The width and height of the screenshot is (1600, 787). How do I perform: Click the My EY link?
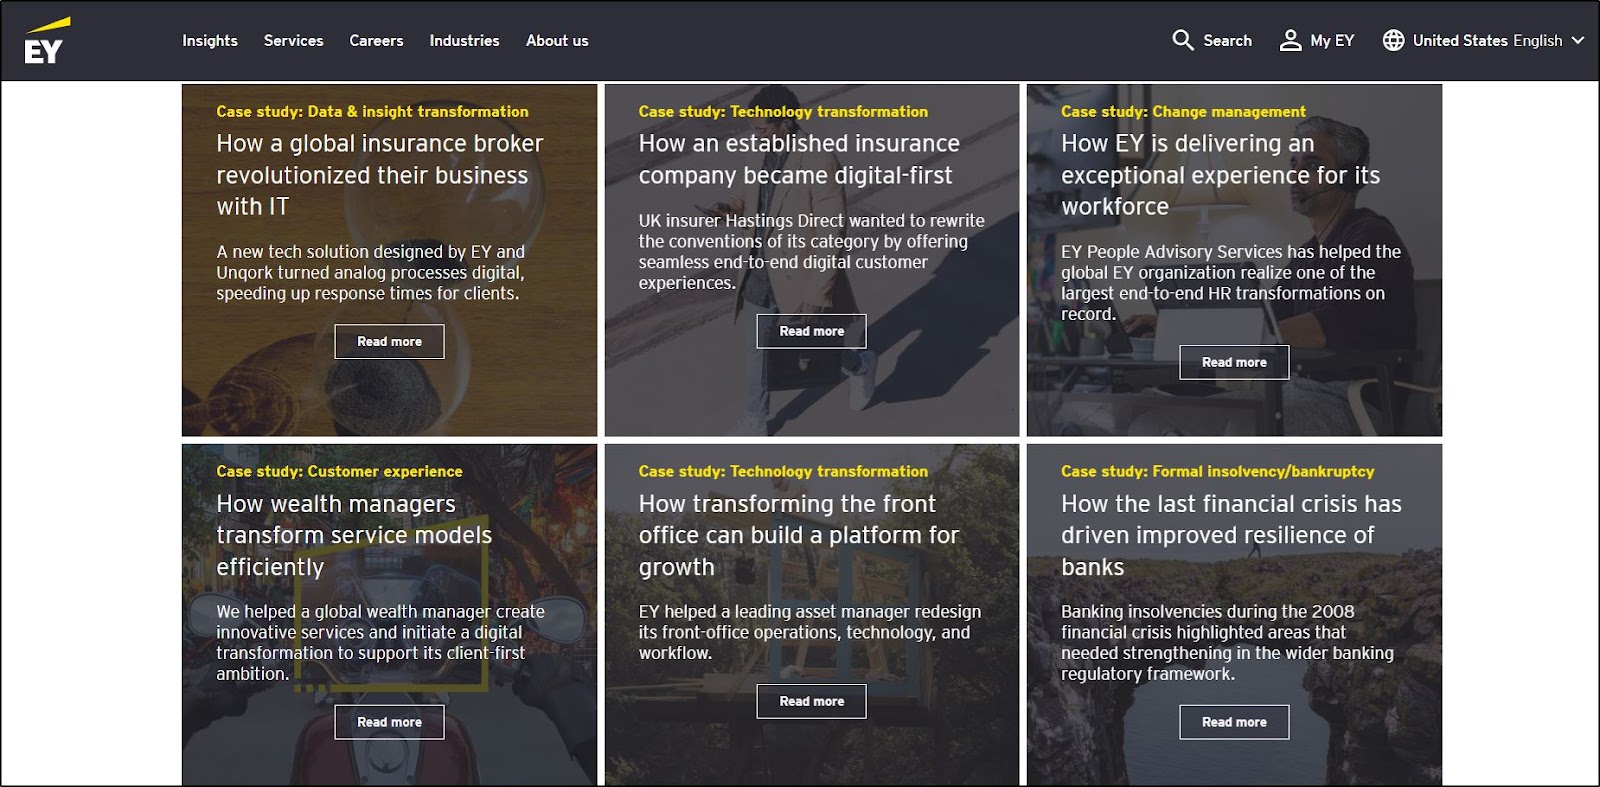tap(1332, 41)
